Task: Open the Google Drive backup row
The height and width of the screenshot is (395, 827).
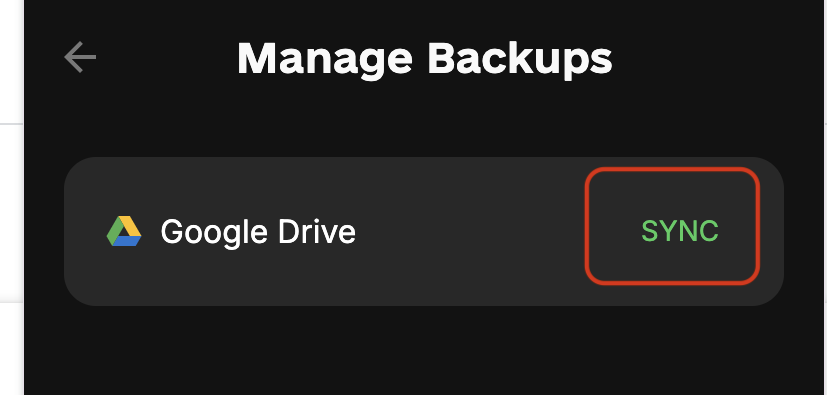Action: pos(424,231)
